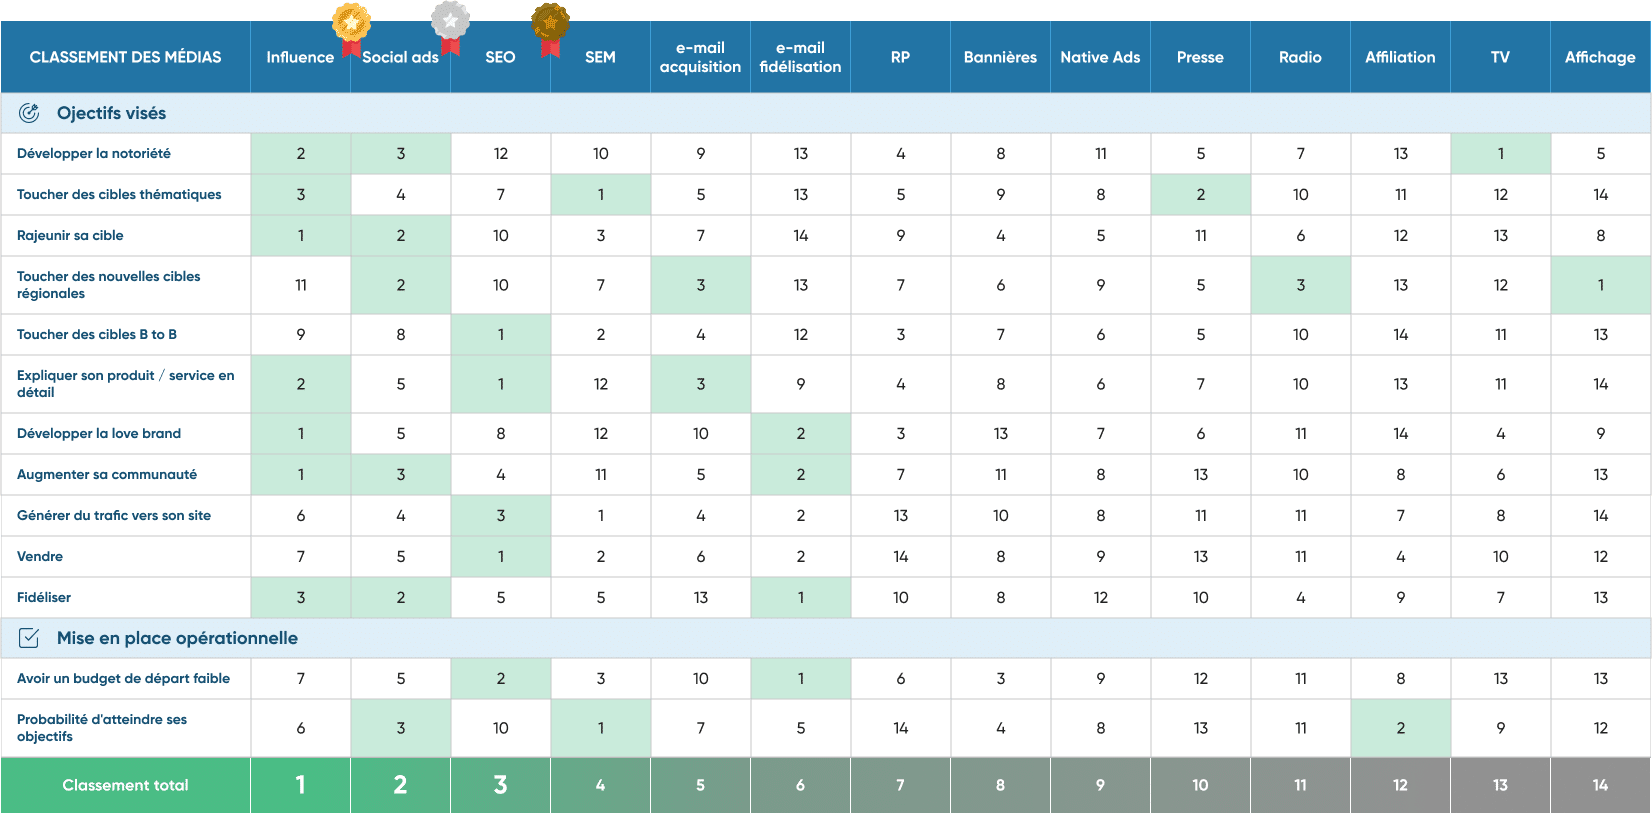This screenshot has width=1652, height=813.
Task: Select the Influence column header
Action: pyautogui.click(x=300, y=58)
